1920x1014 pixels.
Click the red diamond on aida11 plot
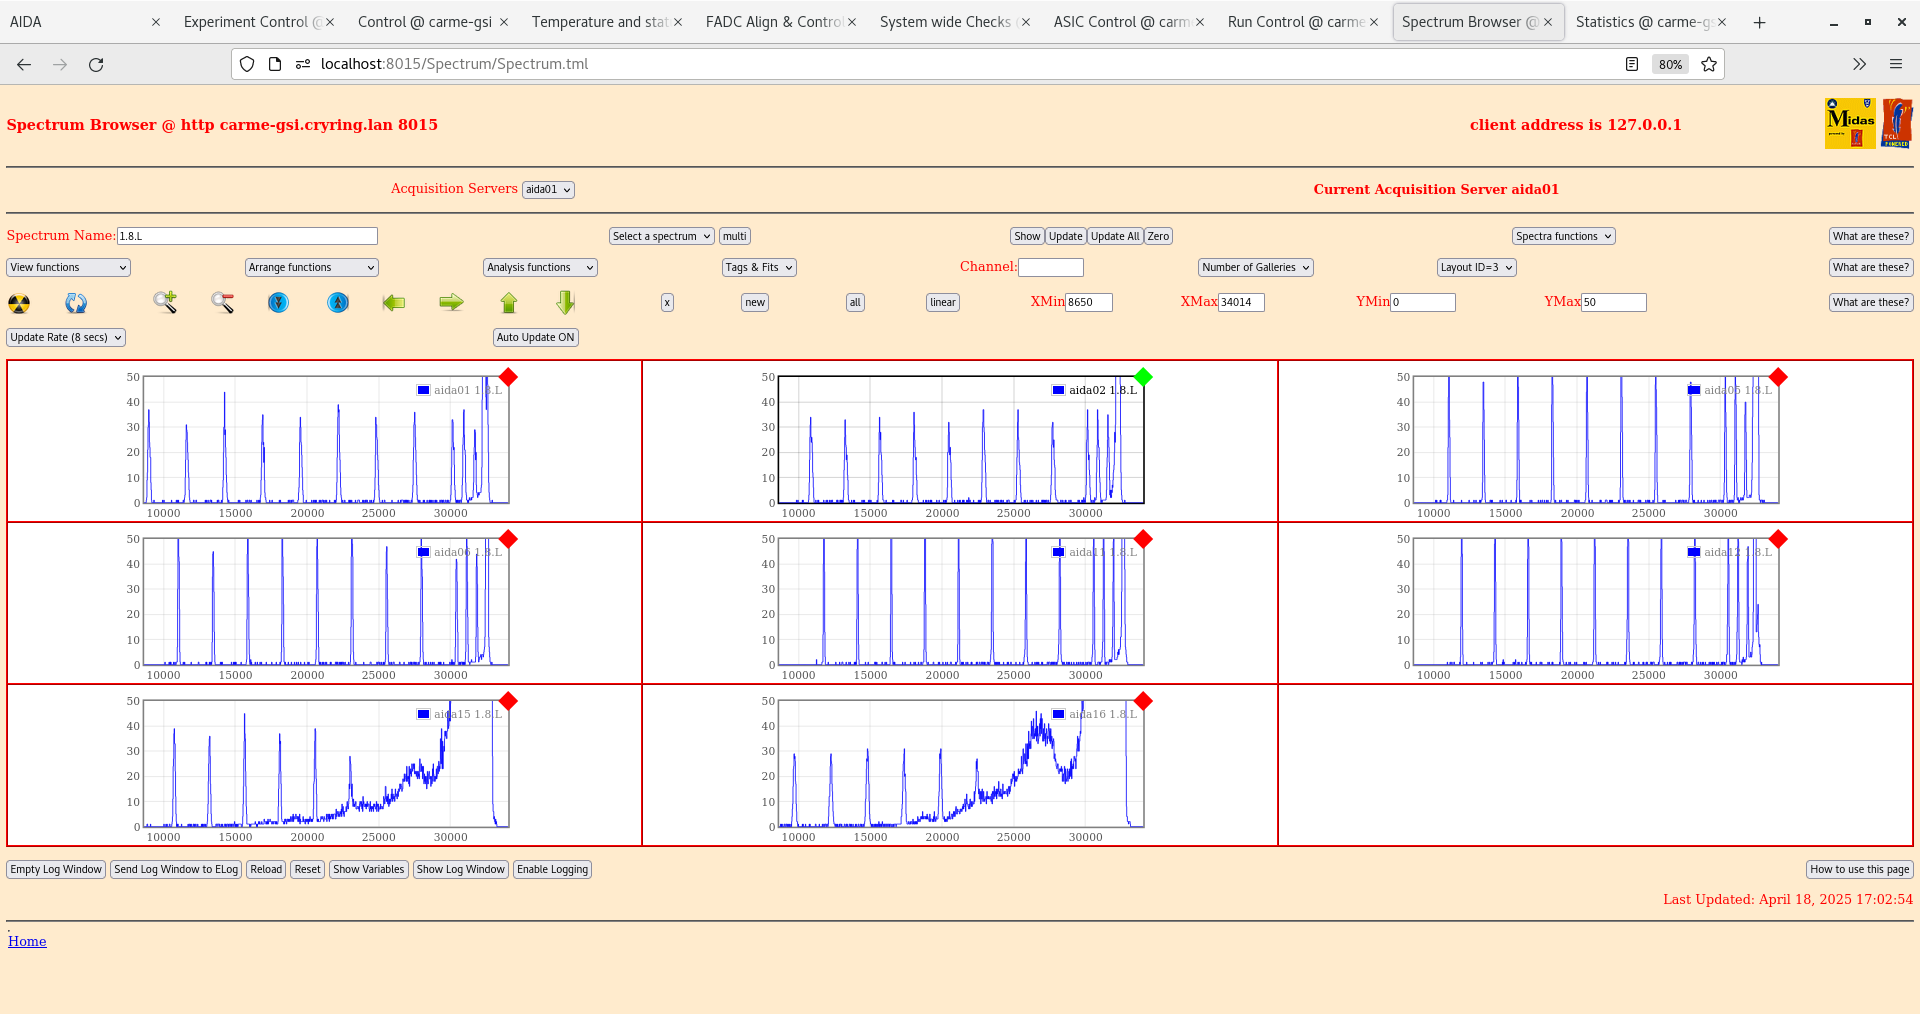coord(1143,539)
